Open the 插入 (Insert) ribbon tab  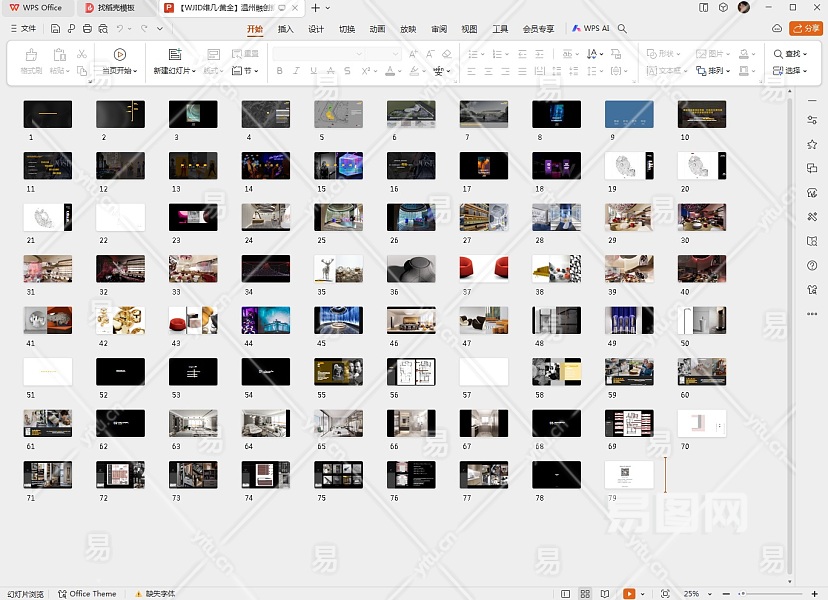click(x=286, y=29)
